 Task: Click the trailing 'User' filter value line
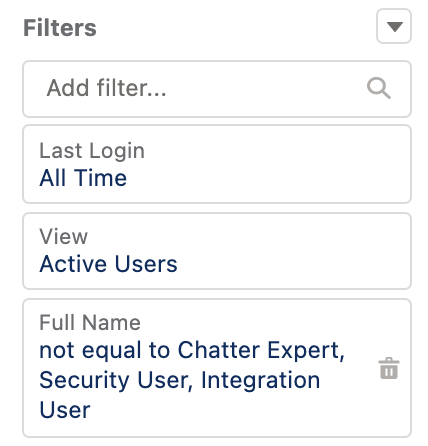click(x=65, y=410)
